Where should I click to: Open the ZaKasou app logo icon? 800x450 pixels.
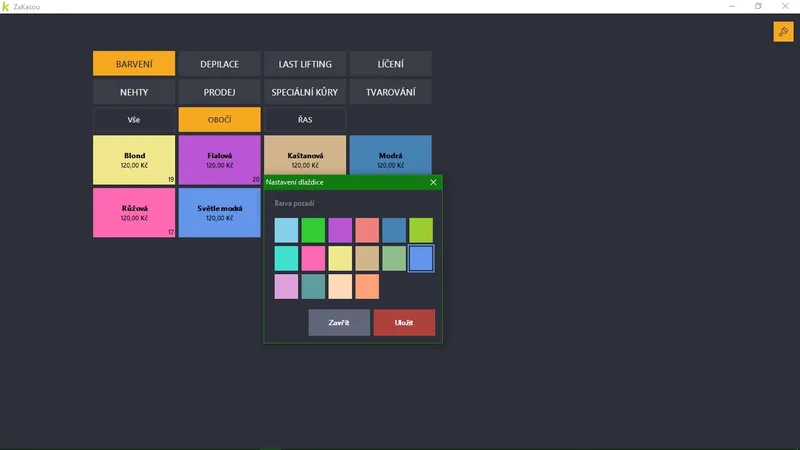[6, 7]
